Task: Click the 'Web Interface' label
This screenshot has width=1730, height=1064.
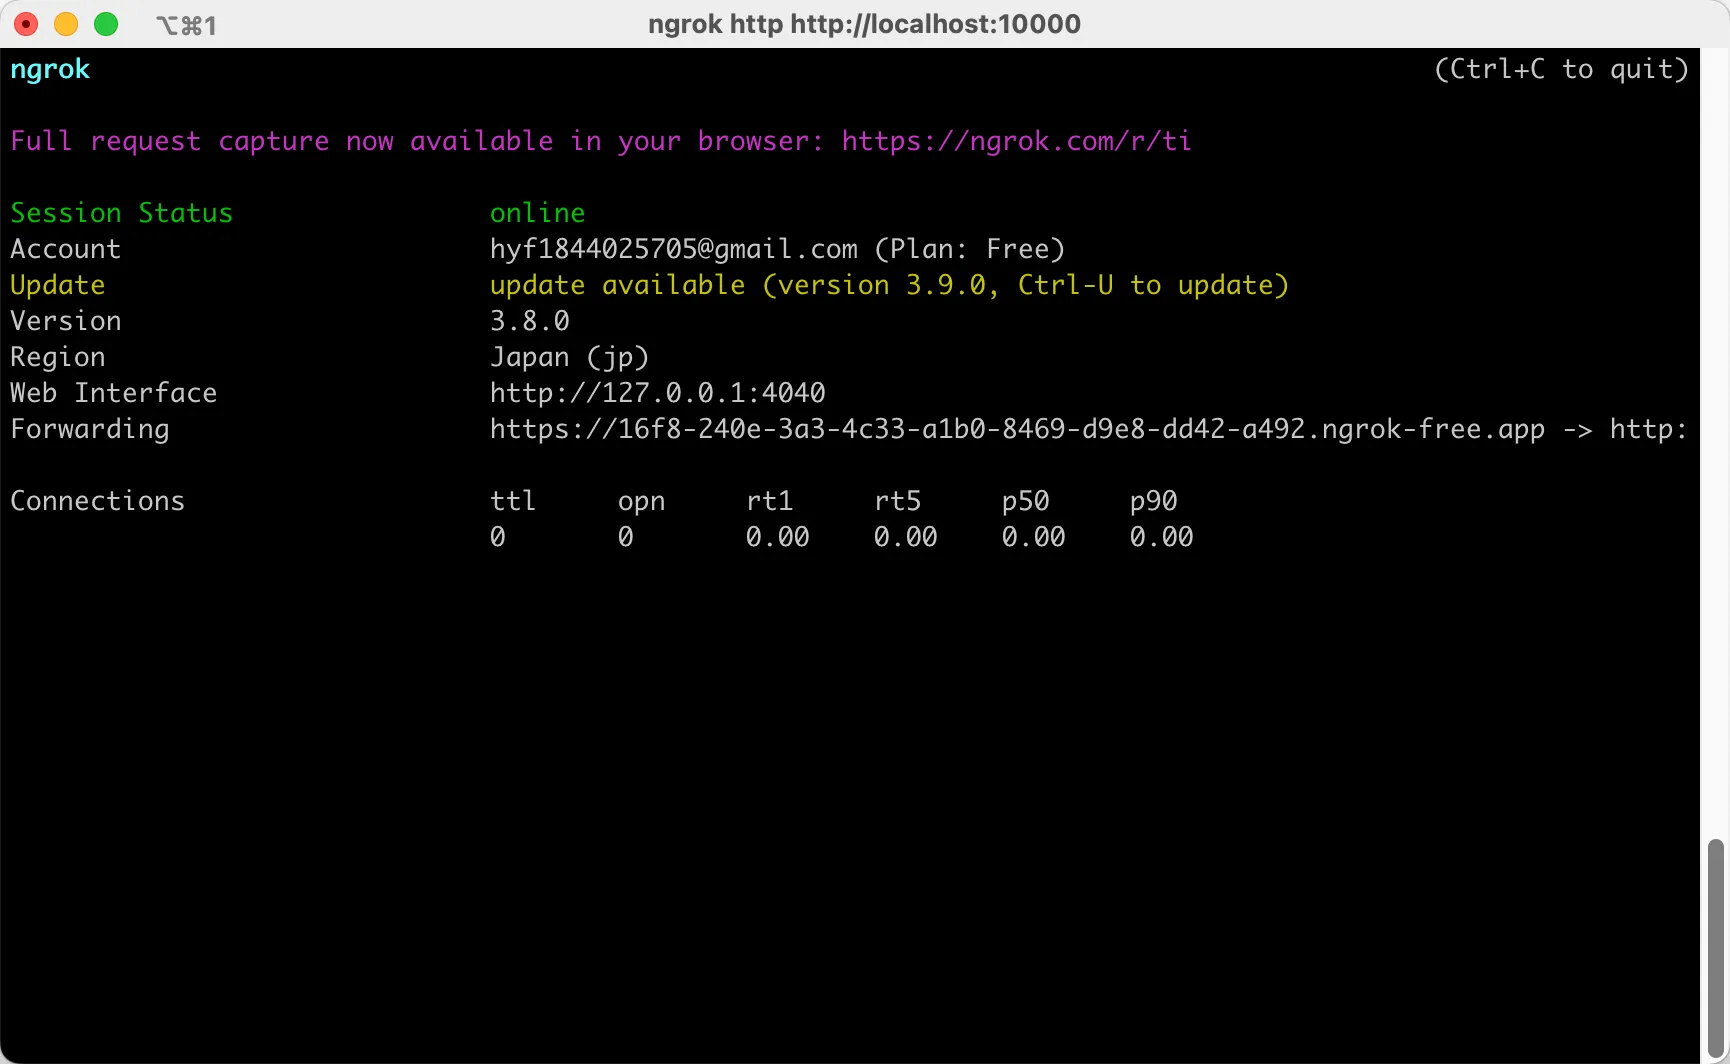Action: tap(113, 393)
